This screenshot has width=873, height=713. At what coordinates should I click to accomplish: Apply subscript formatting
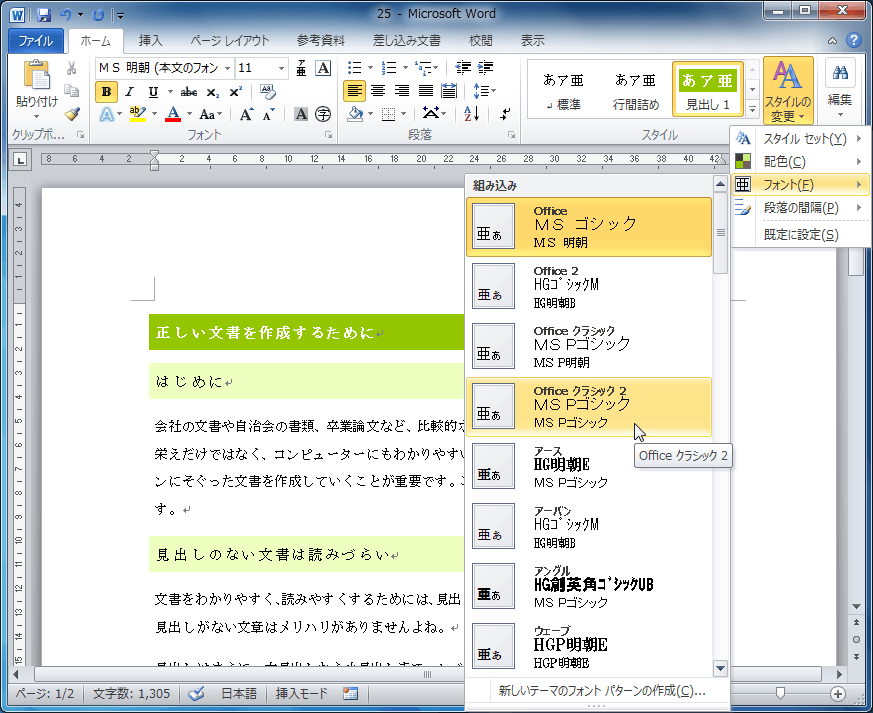(213, 92)
